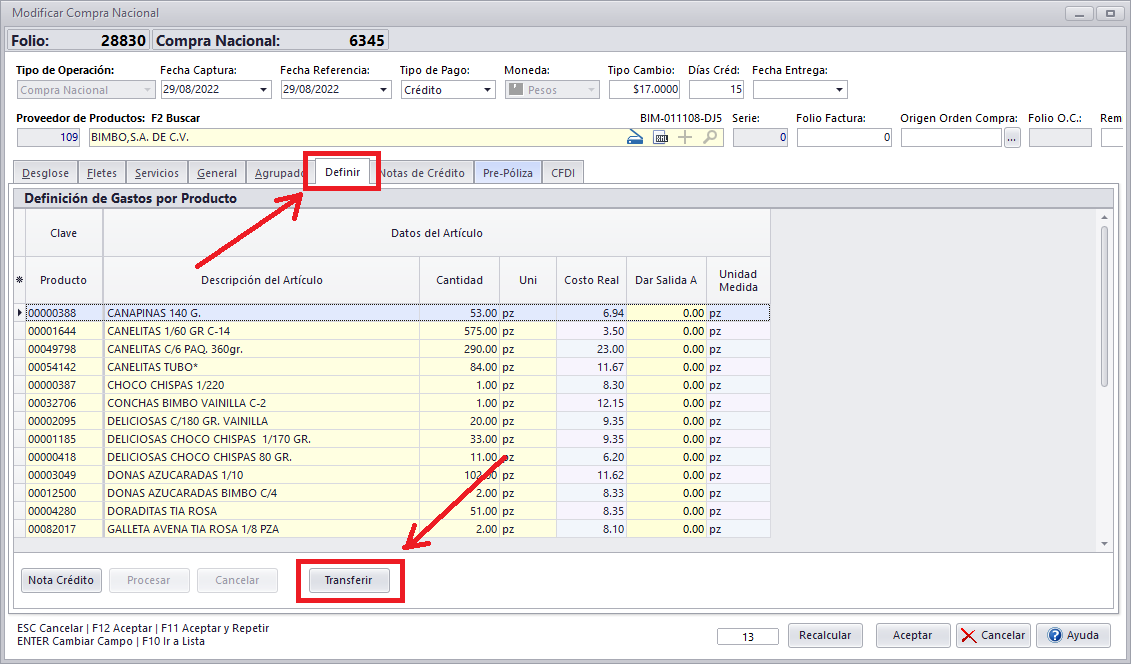Screen dimensions: 1131x664
Task: Open the Ayuda help button
Action: click(x=1073, y=635)
